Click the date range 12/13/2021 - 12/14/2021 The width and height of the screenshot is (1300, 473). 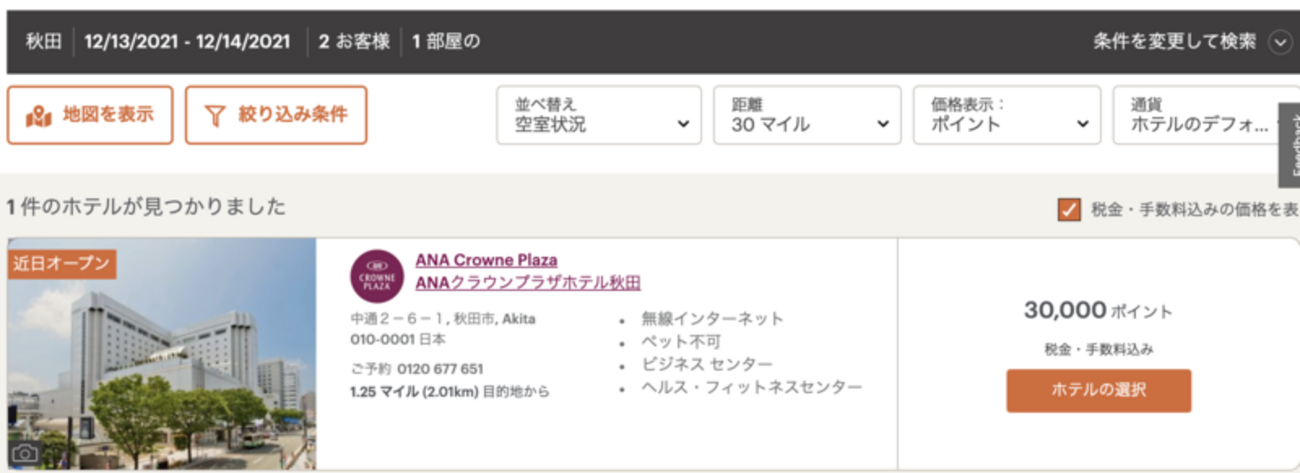point(187,42)
